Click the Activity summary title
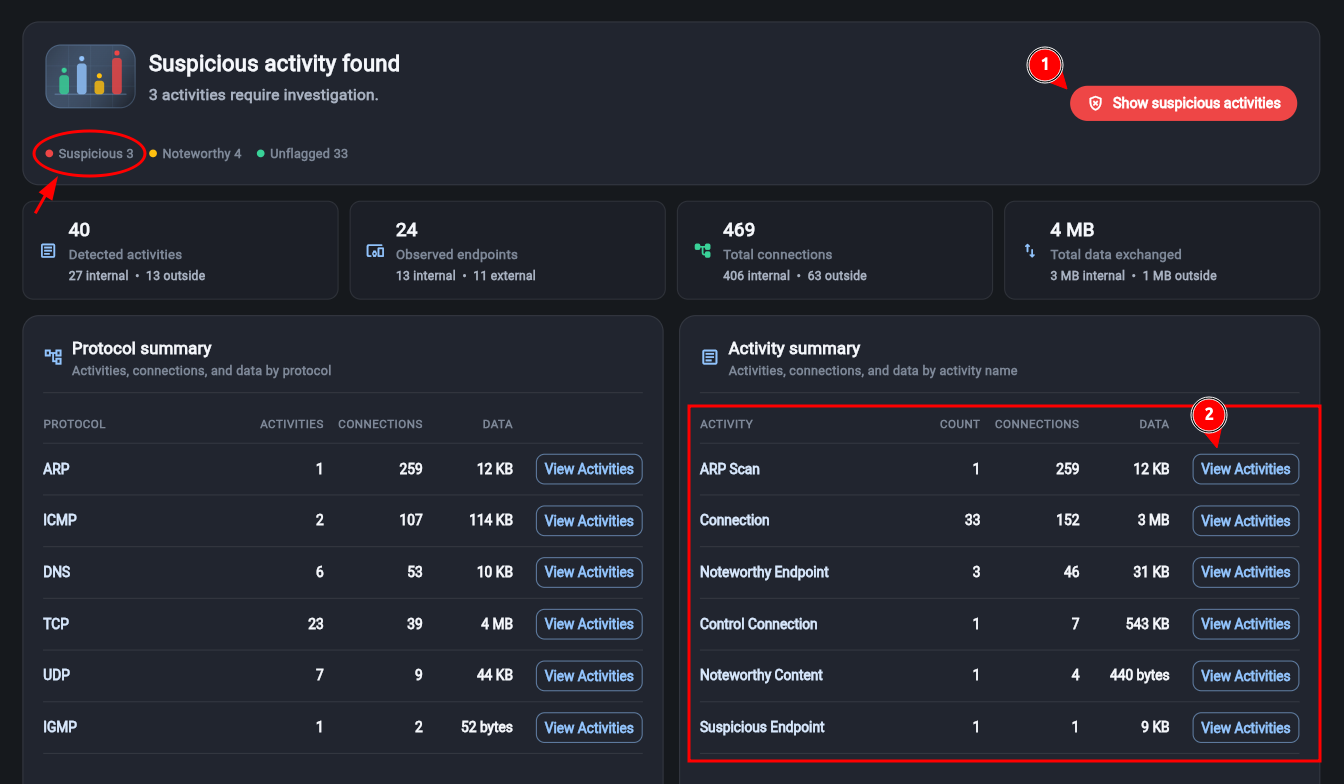This screenshot has width=1344, height=784. (x=794, y=349)
